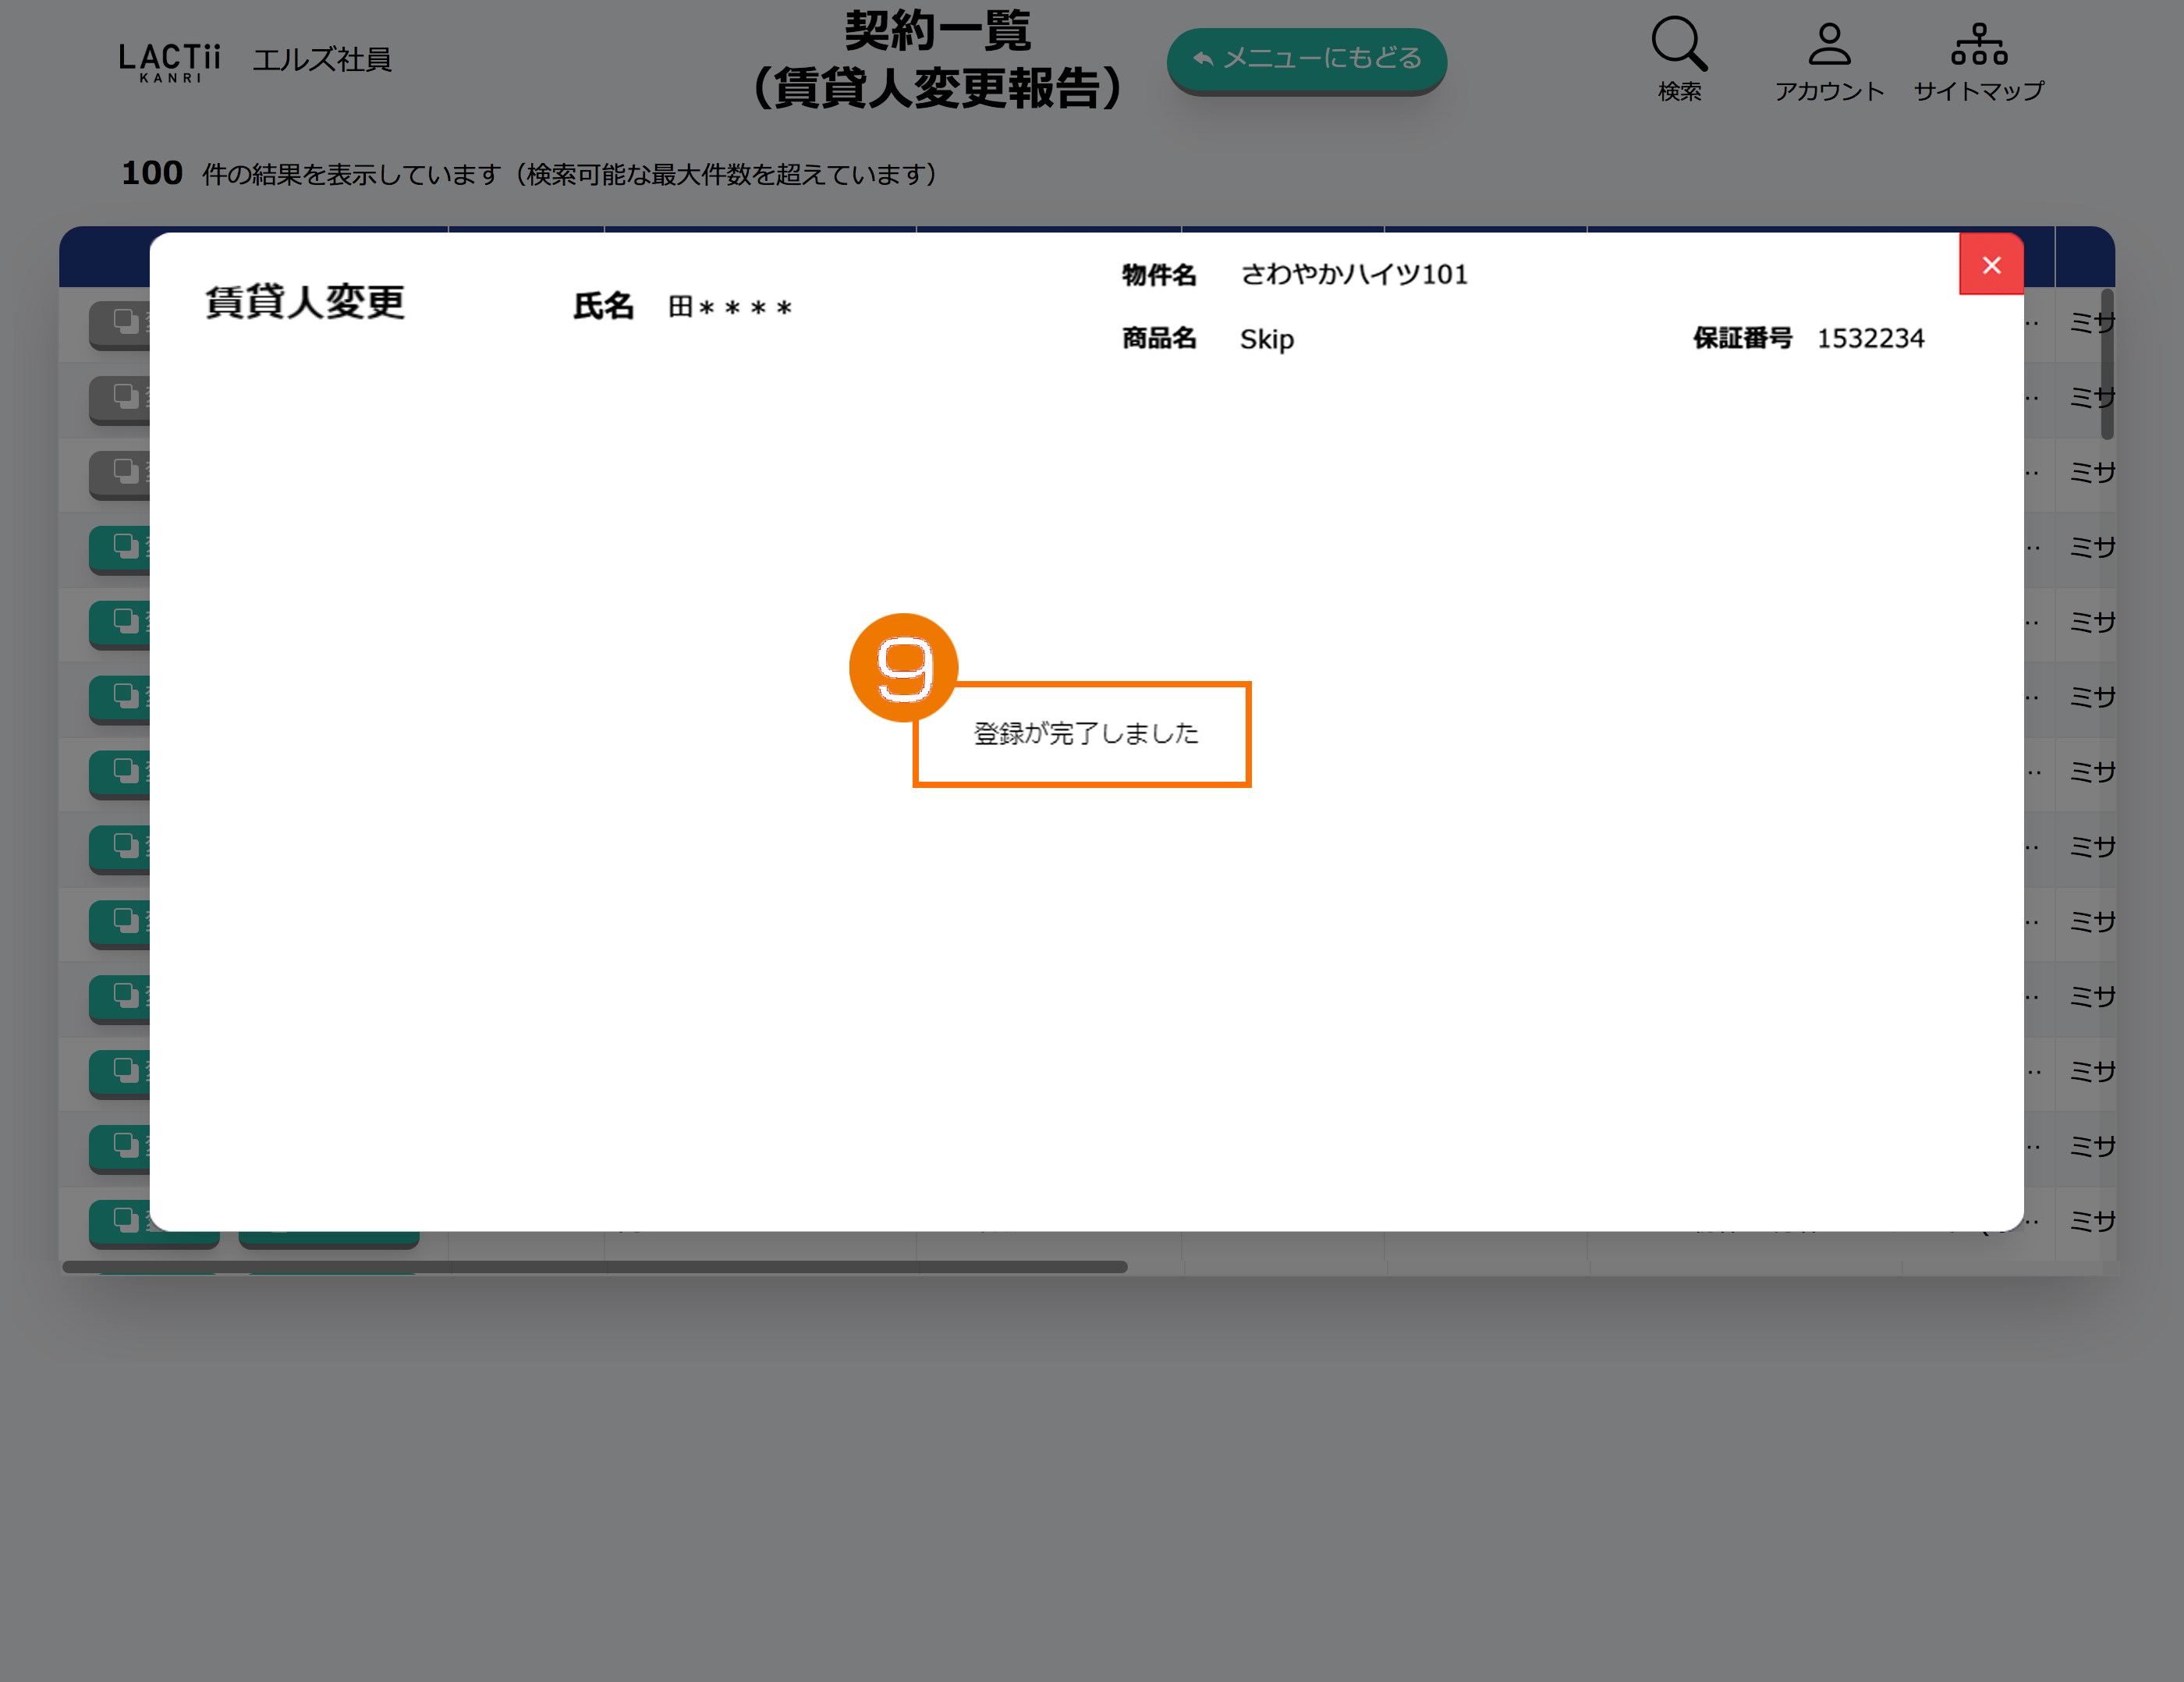Click the orange step 9 badge

pyautogui.click(x=903, y=667)
